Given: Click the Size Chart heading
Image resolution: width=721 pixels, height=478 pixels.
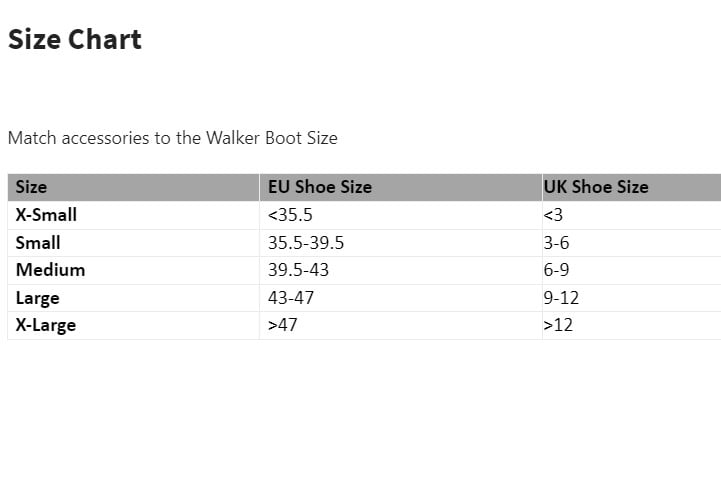Looking at the screenshot, I should 75,40.
